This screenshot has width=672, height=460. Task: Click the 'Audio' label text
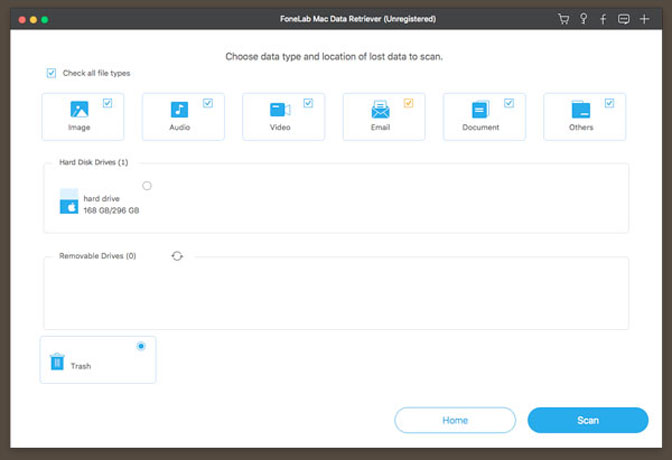pos(179,127)
